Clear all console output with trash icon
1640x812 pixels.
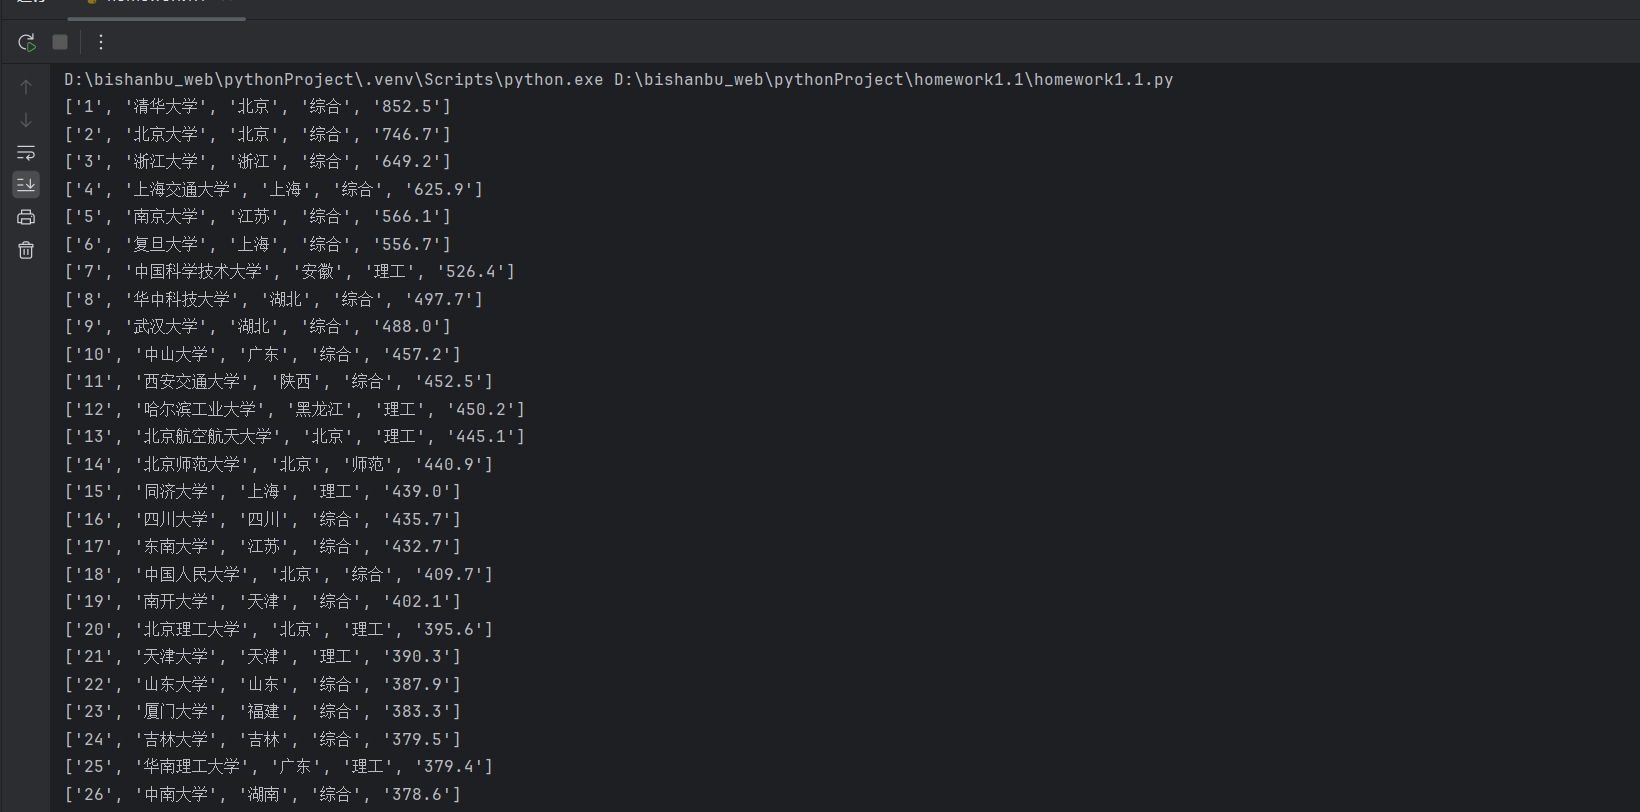tap(26, 250)
